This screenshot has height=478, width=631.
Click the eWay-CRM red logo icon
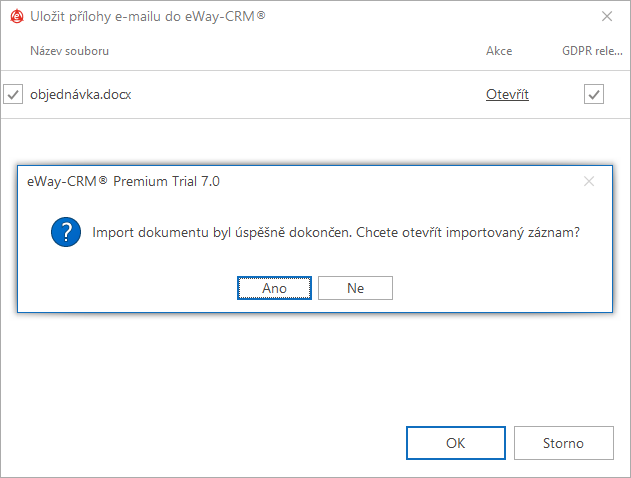(x=17, y=16)
